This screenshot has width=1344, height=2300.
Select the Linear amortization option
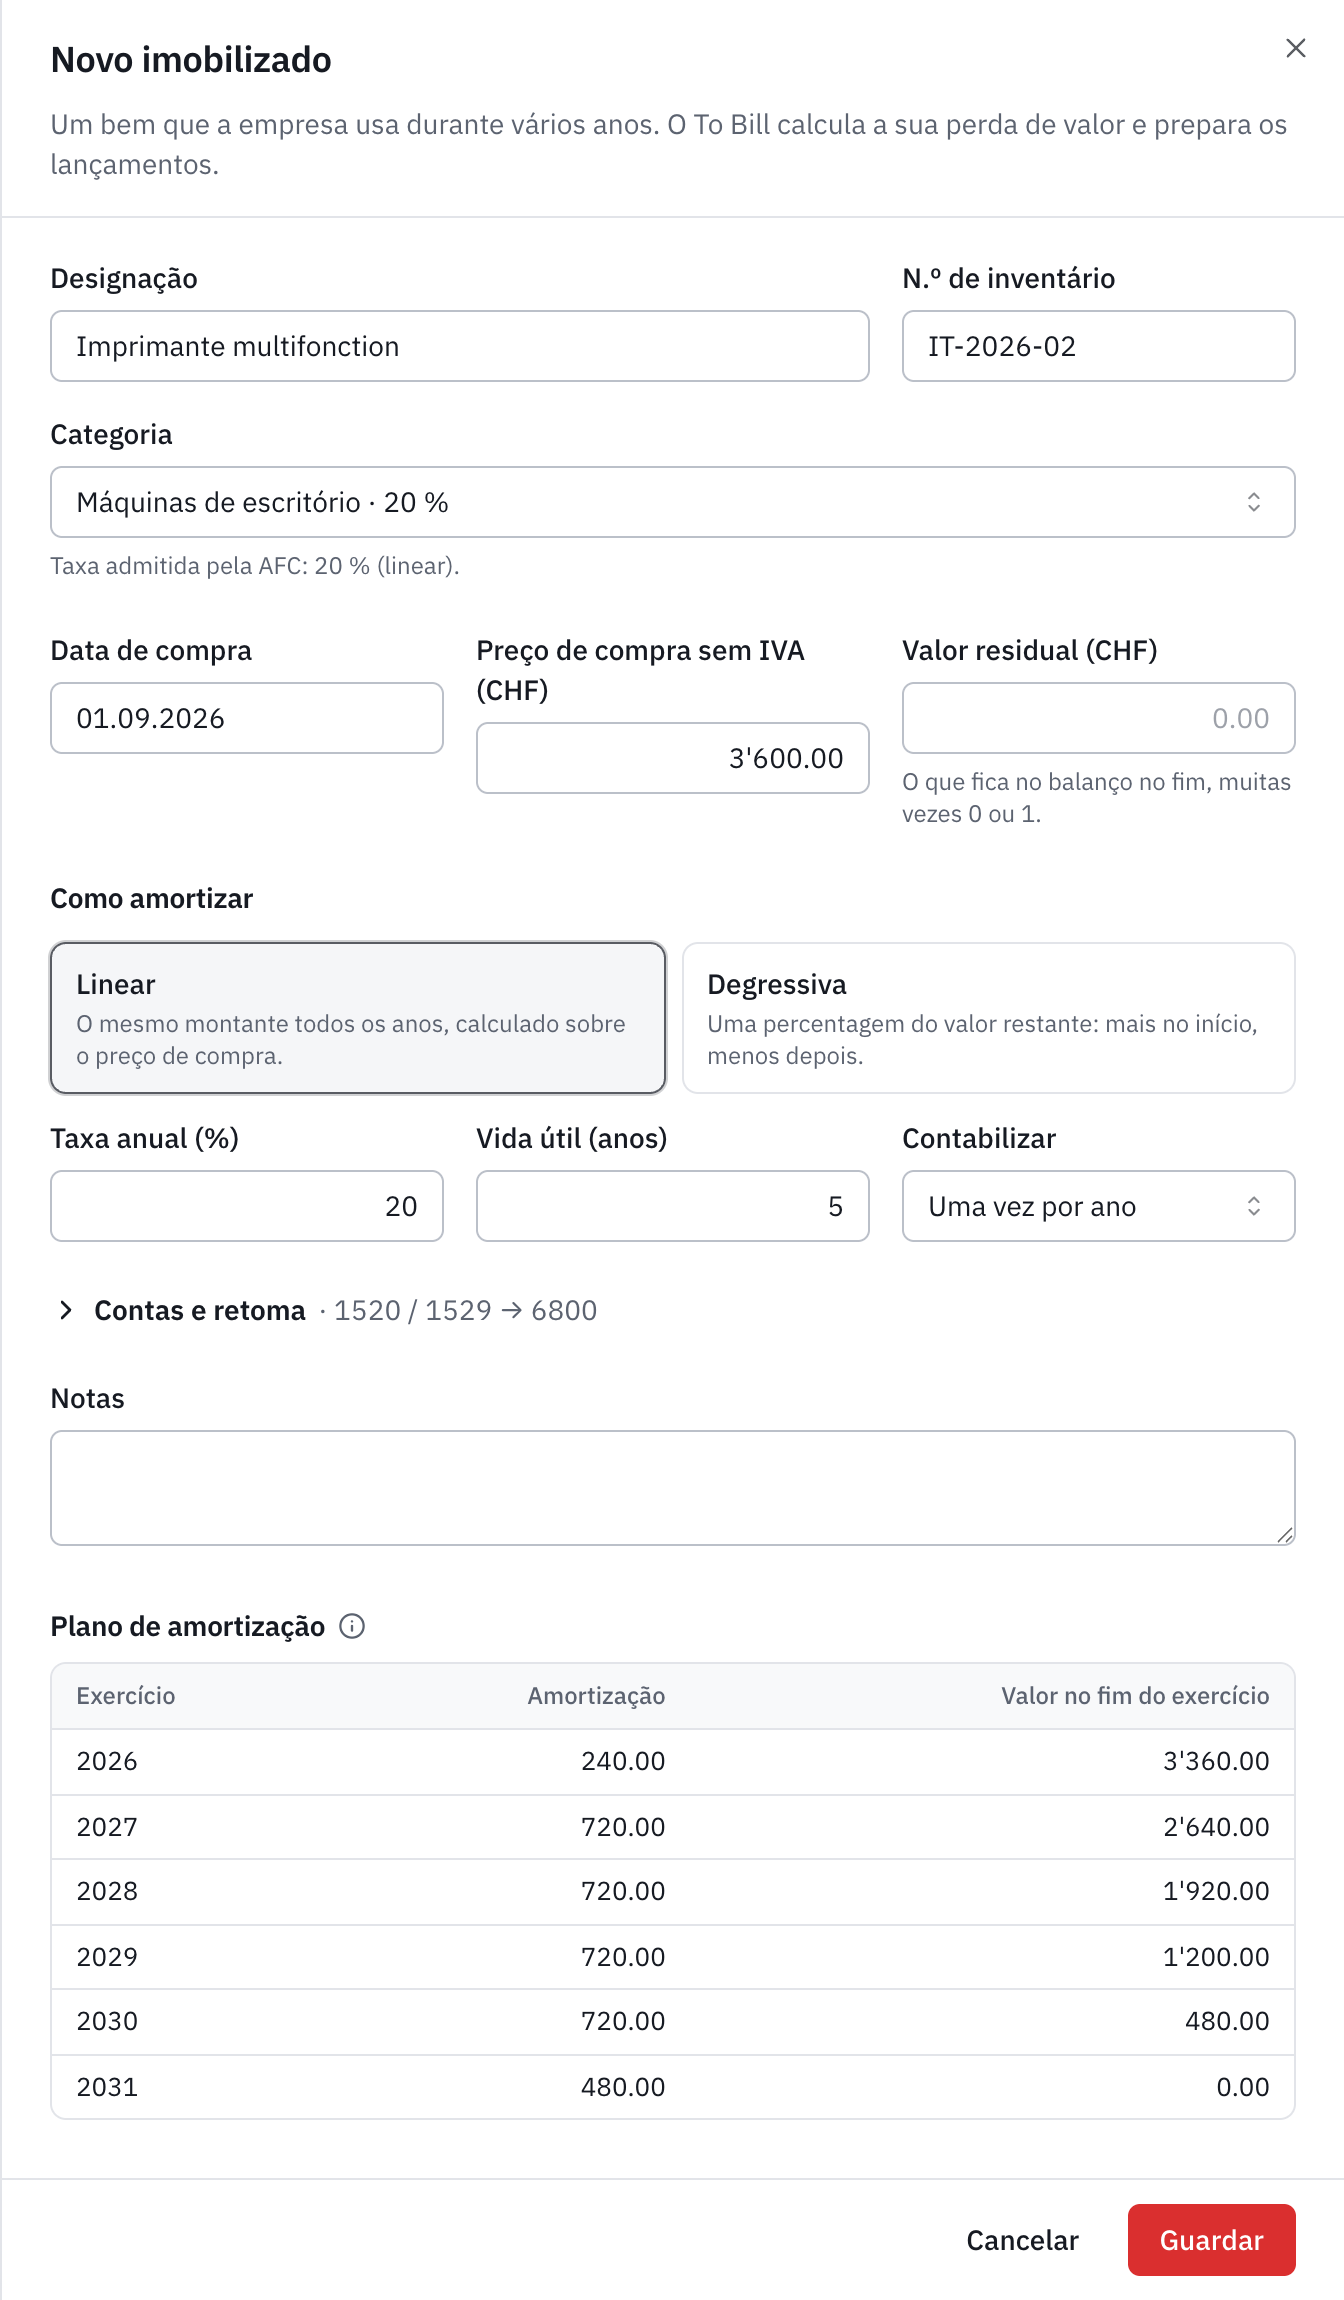pos(358,1018)
